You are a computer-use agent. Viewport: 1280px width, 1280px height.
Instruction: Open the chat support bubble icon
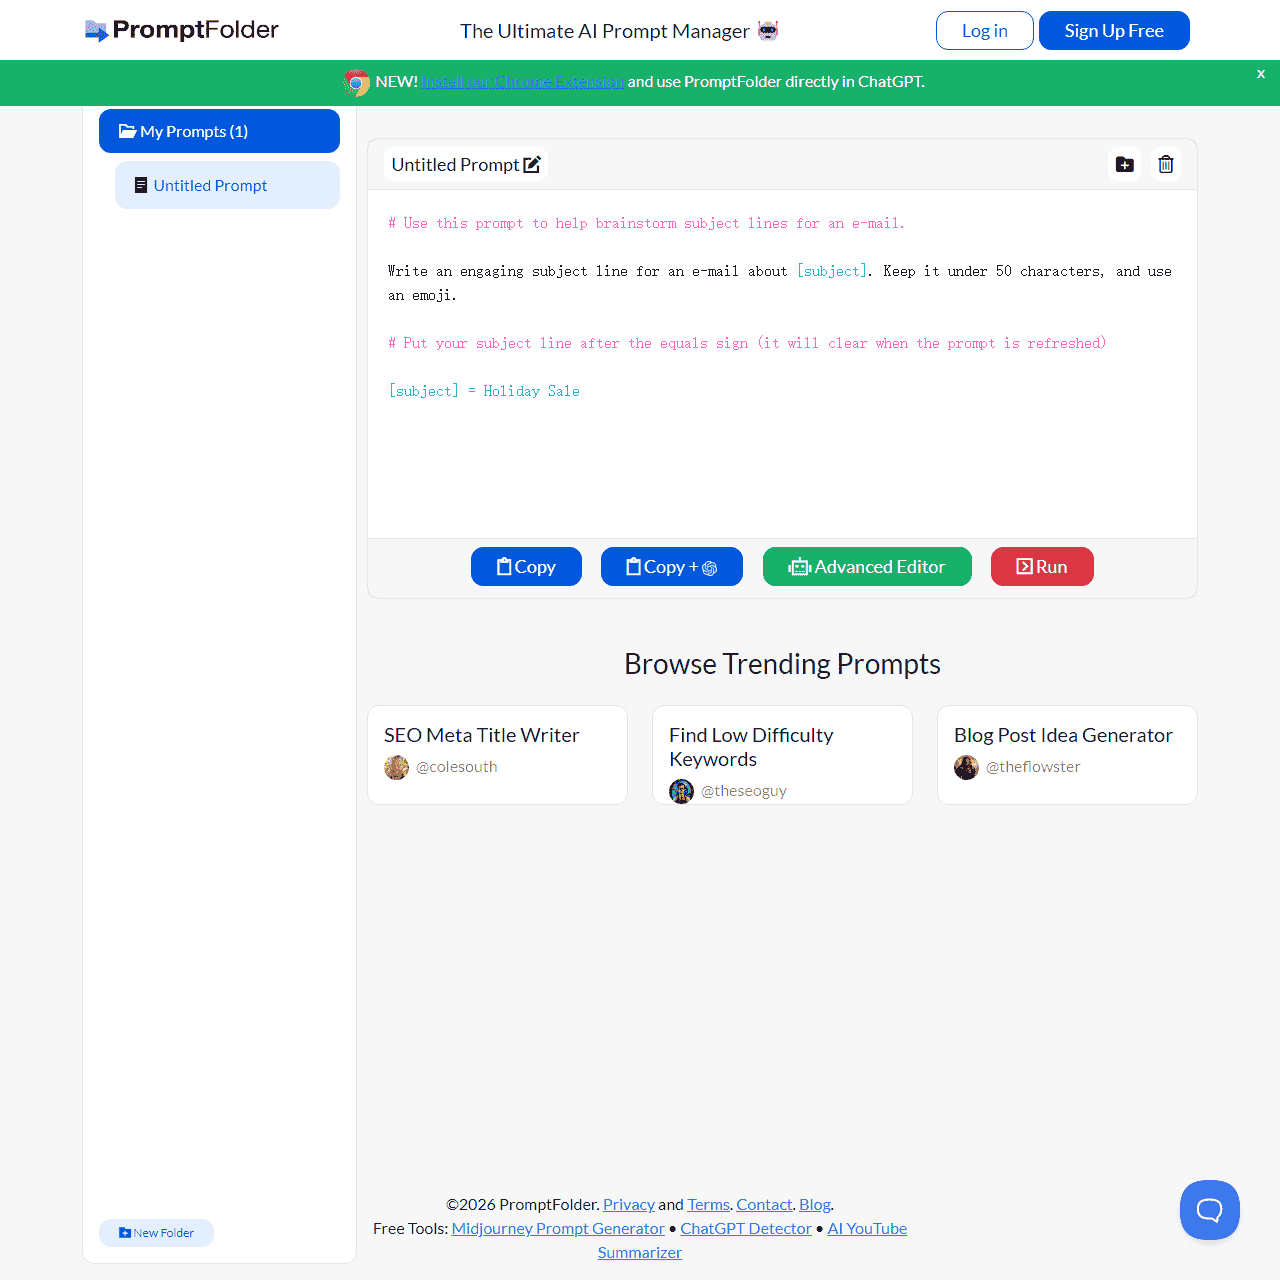pyautogui.click(x=1210, y=1210)
